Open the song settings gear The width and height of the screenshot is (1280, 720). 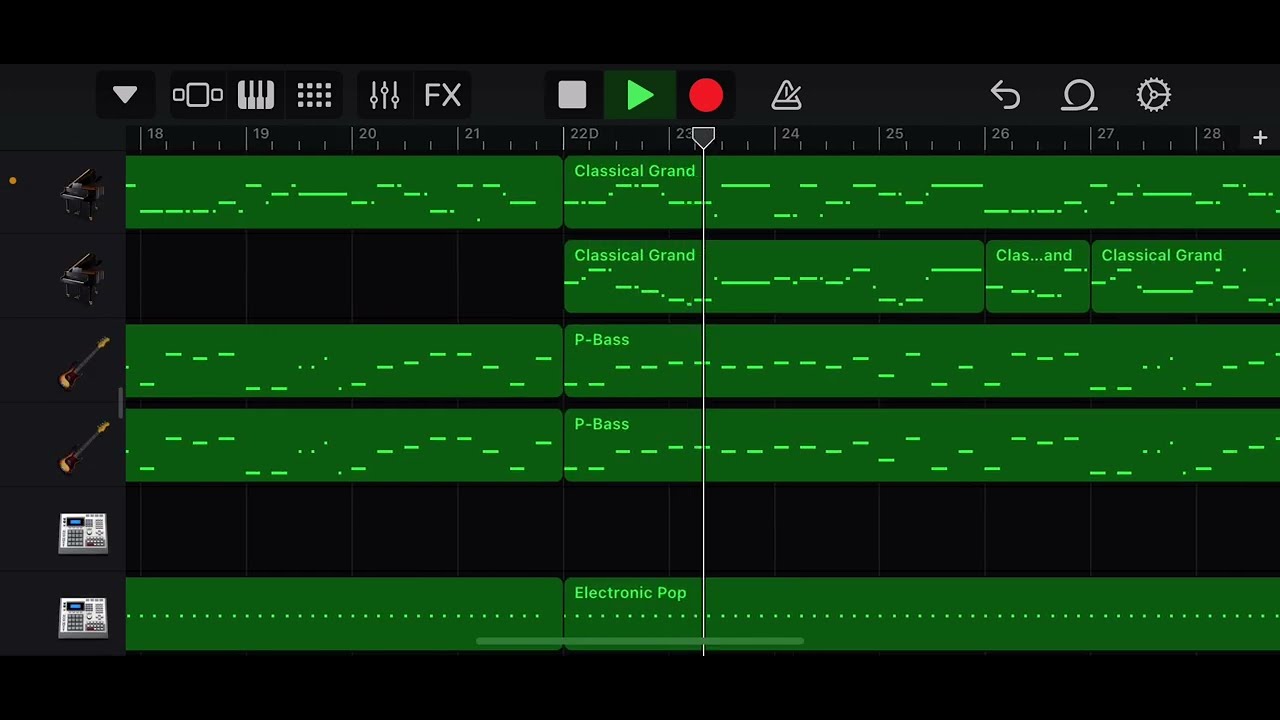1154,95
